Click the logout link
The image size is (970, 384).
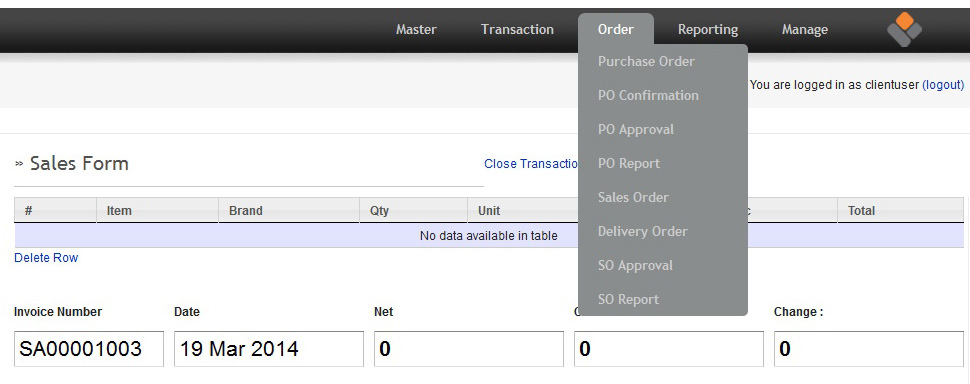point(943,85)
